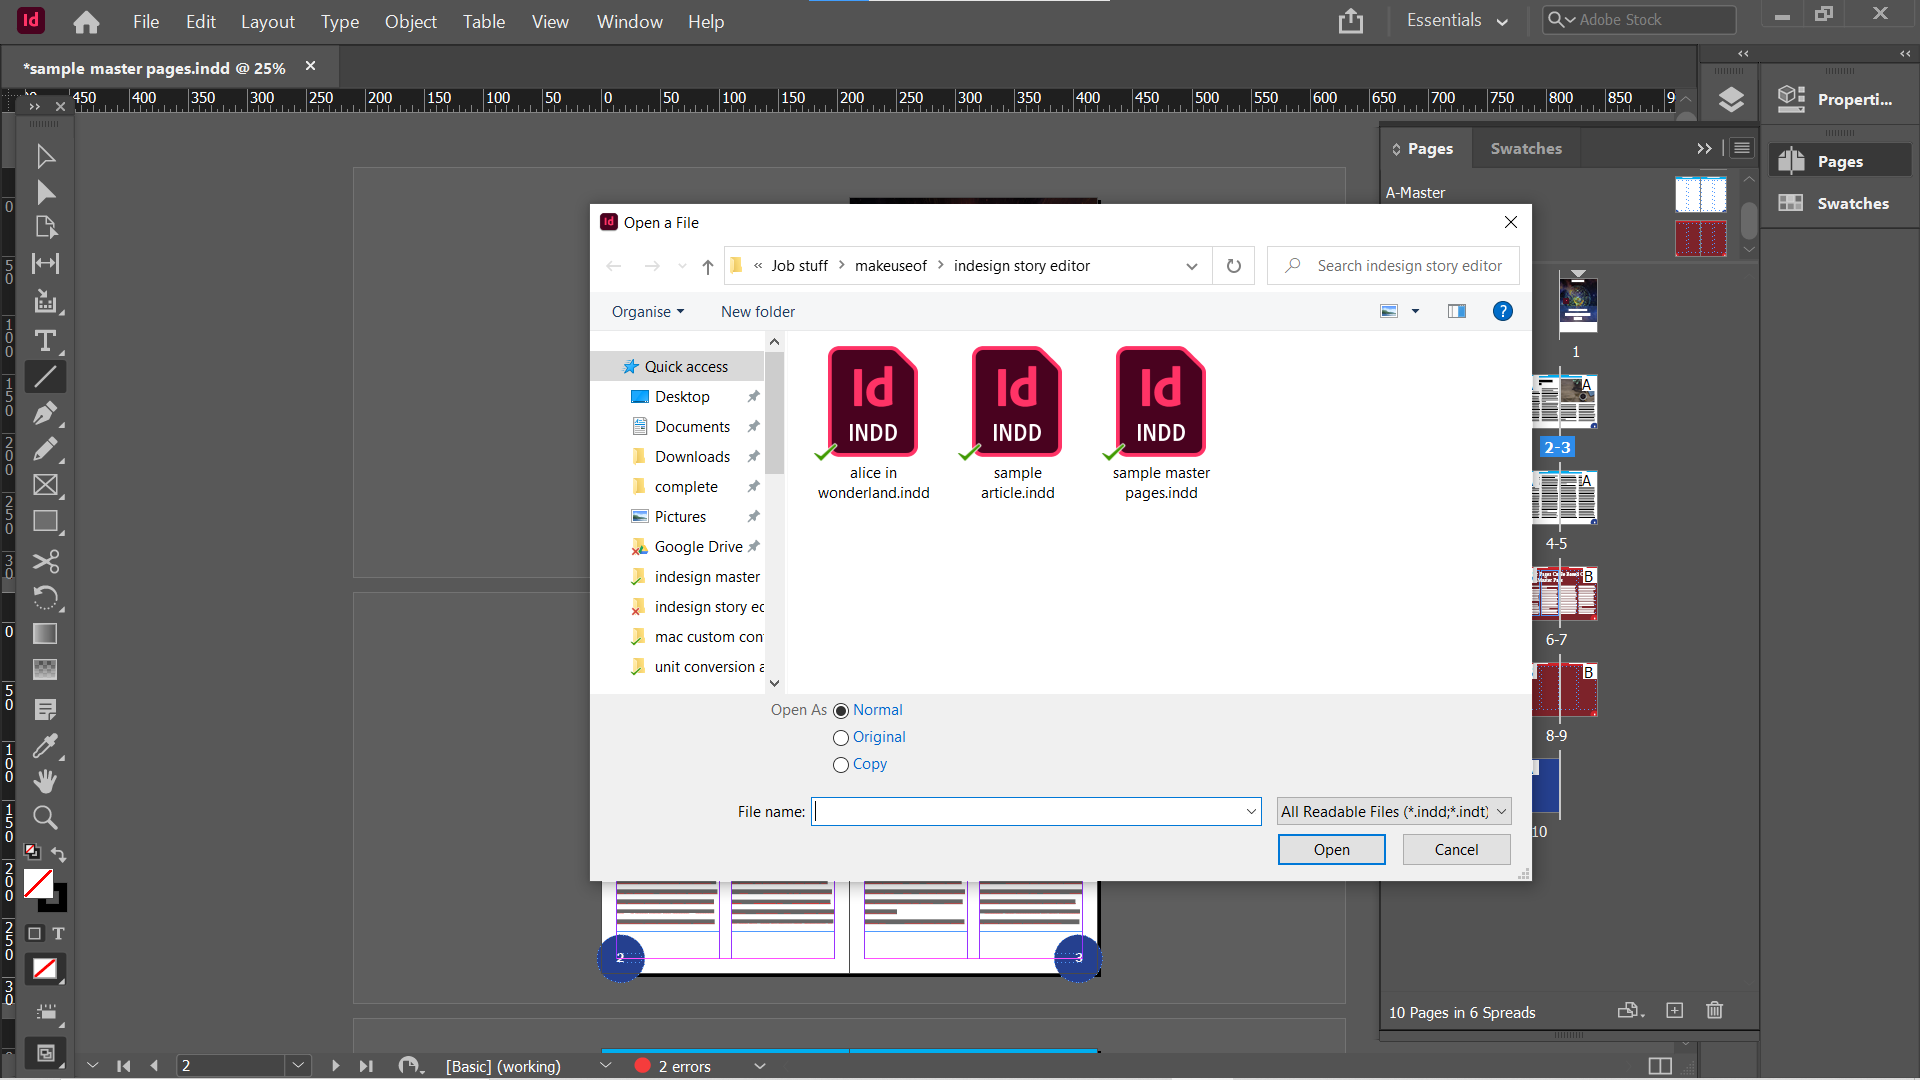Select the Type tool

45,341
